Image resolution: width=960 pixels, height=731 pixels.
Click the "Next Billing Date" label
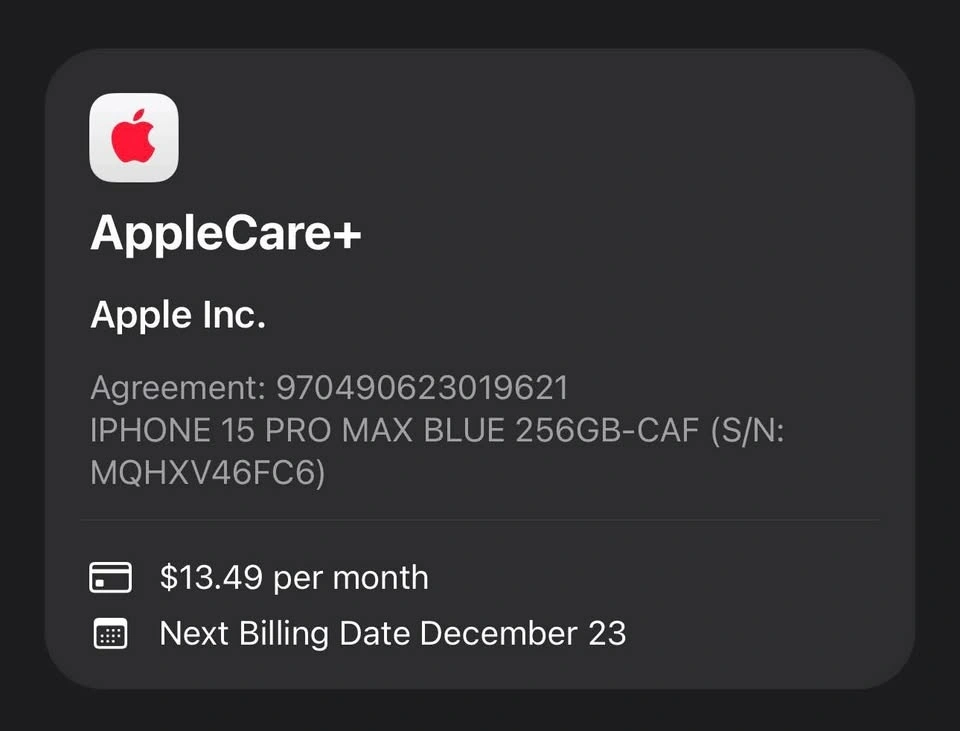[285, 634]
